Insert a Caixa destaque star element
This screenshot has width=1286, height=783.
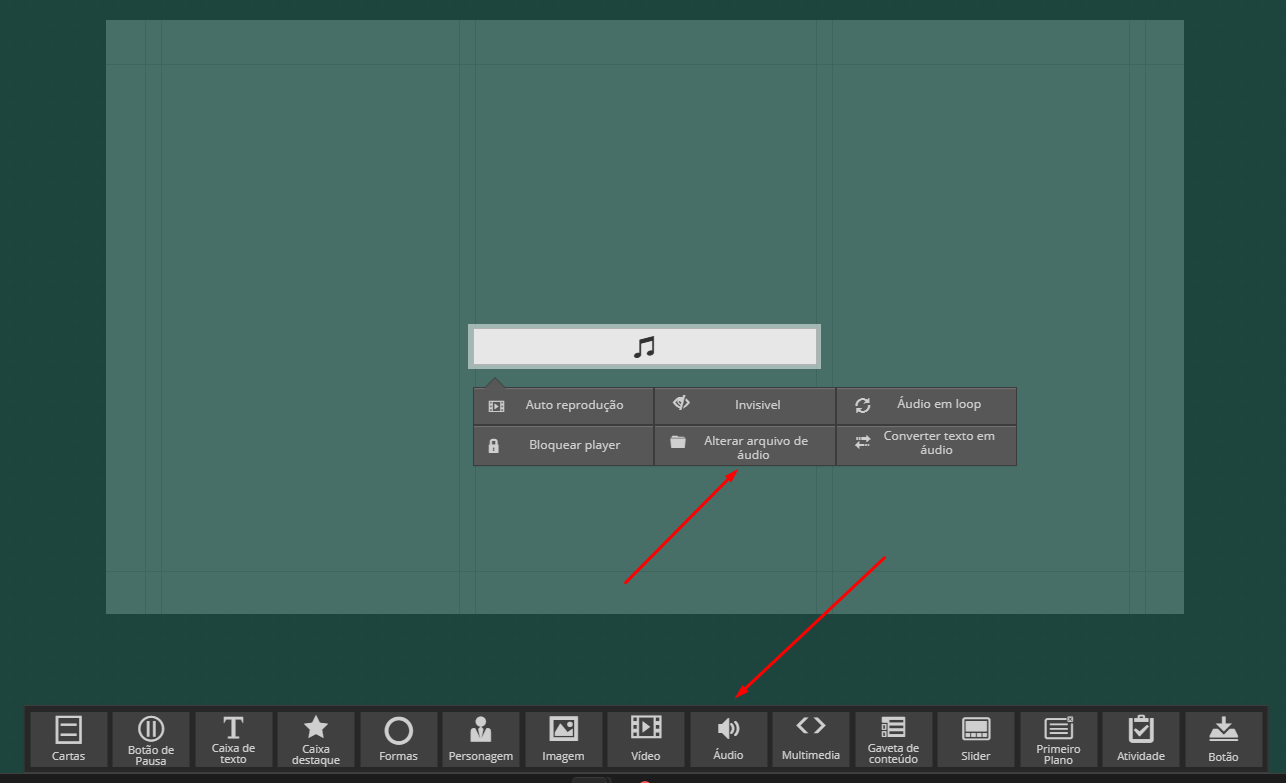coord(316,739)
